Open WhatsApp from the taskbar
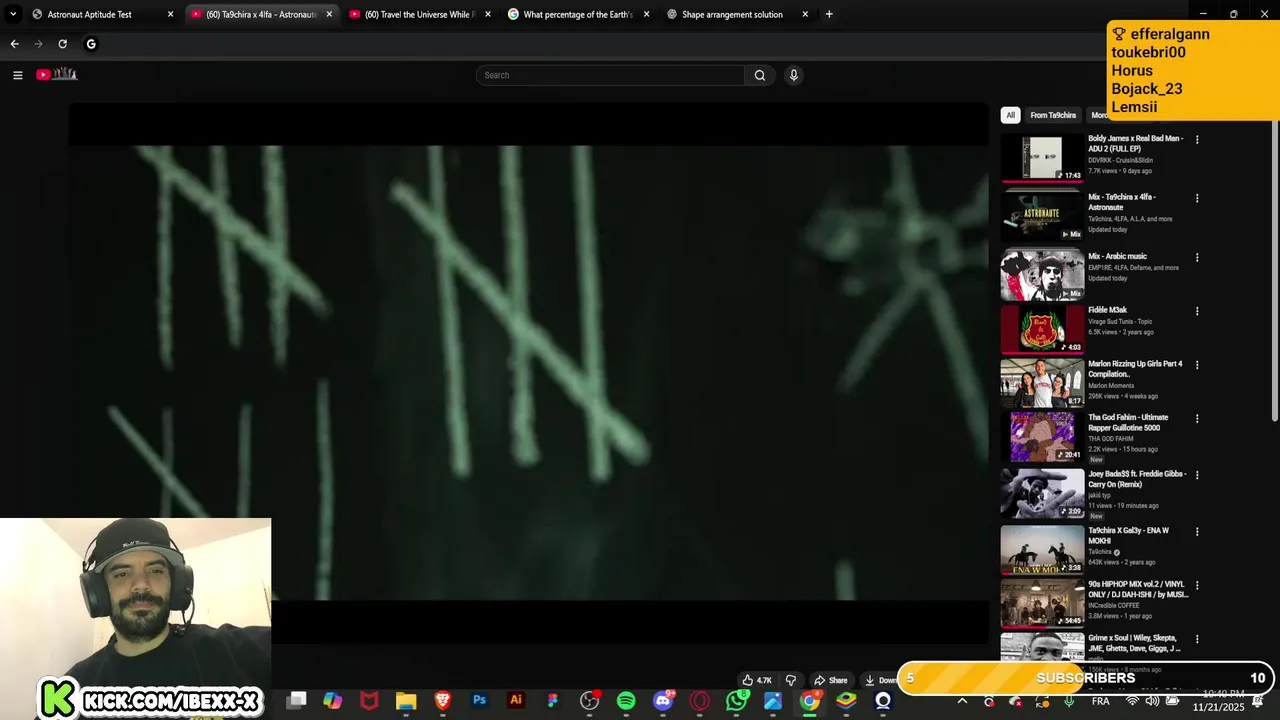The height and width of the screenshot is (720, 1280). point(737,701)
